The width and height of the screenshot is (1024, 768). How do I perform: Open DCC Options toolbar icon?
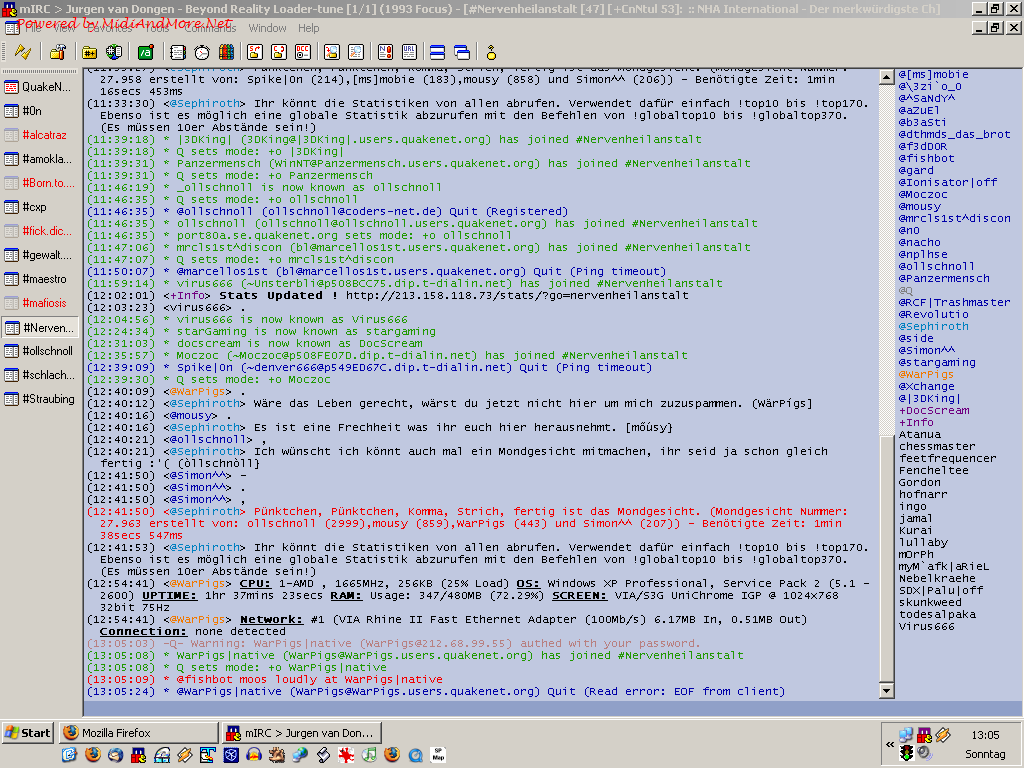click(x=304, y=52)
